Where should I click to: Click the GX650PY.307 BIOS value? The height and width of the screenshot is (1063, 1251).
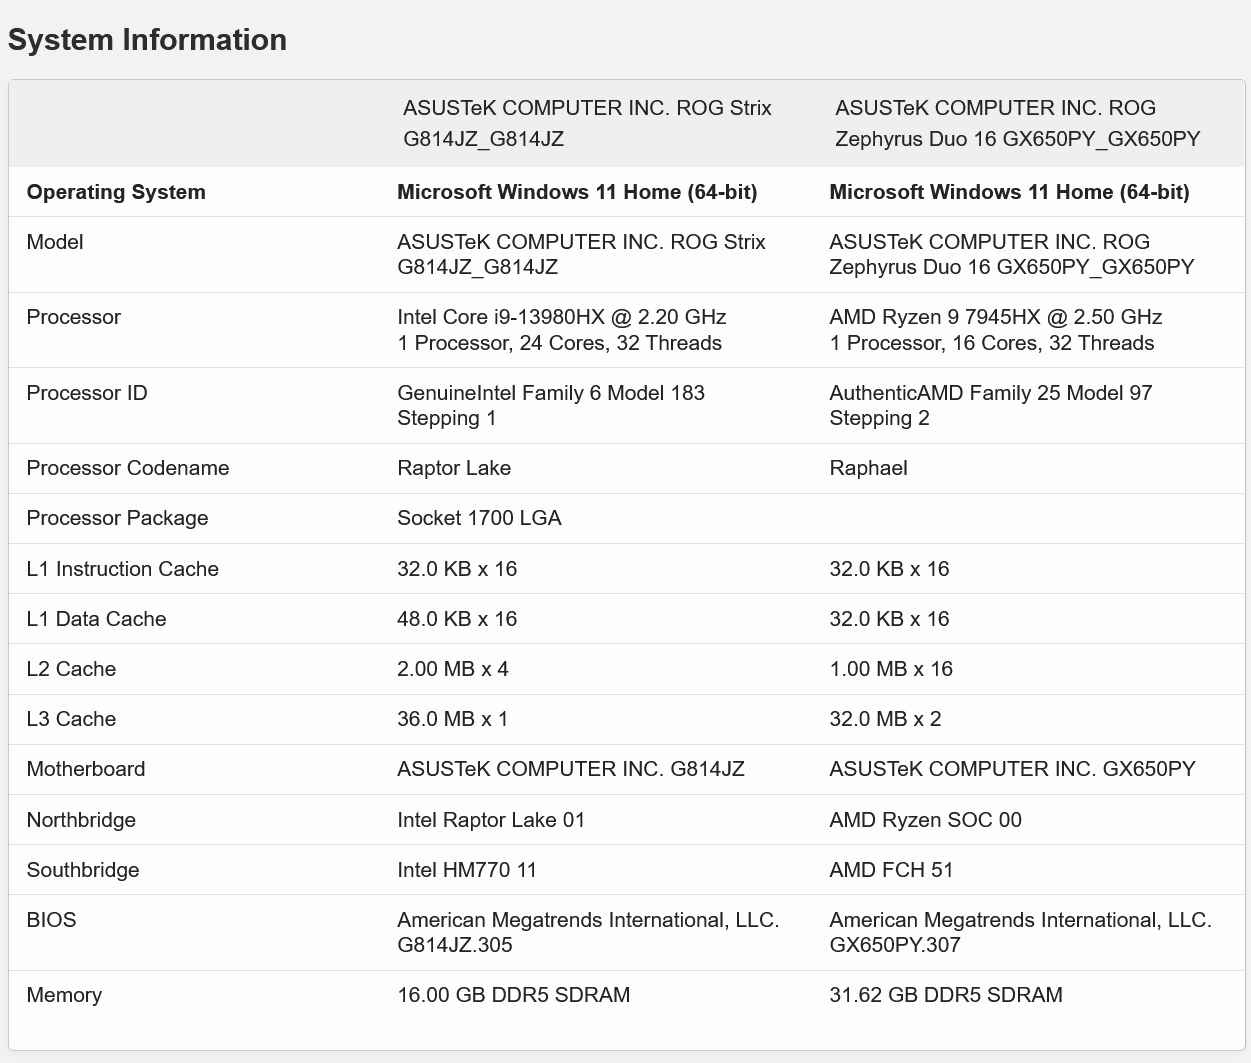[x=1021, y=932]
